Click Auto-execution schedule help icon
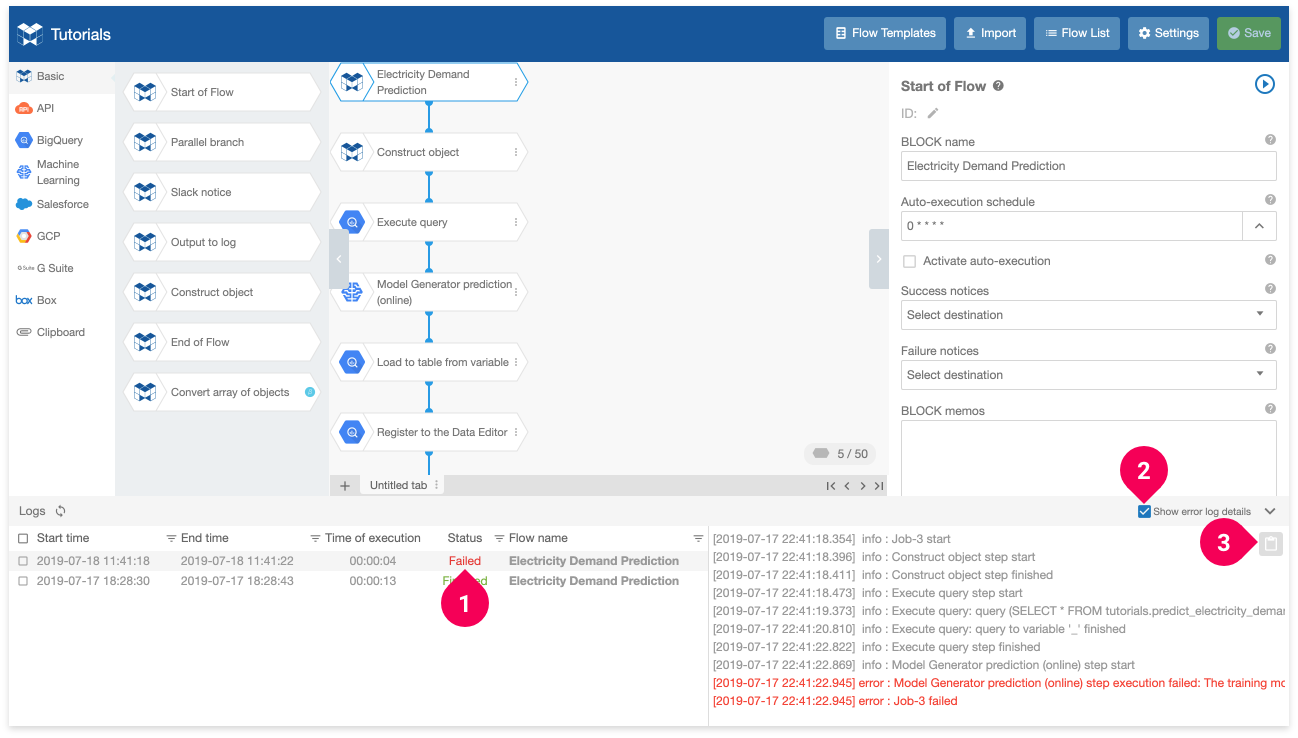Image resolution: width=1298 pixels, height=738 pixels. pos(1270,200)
